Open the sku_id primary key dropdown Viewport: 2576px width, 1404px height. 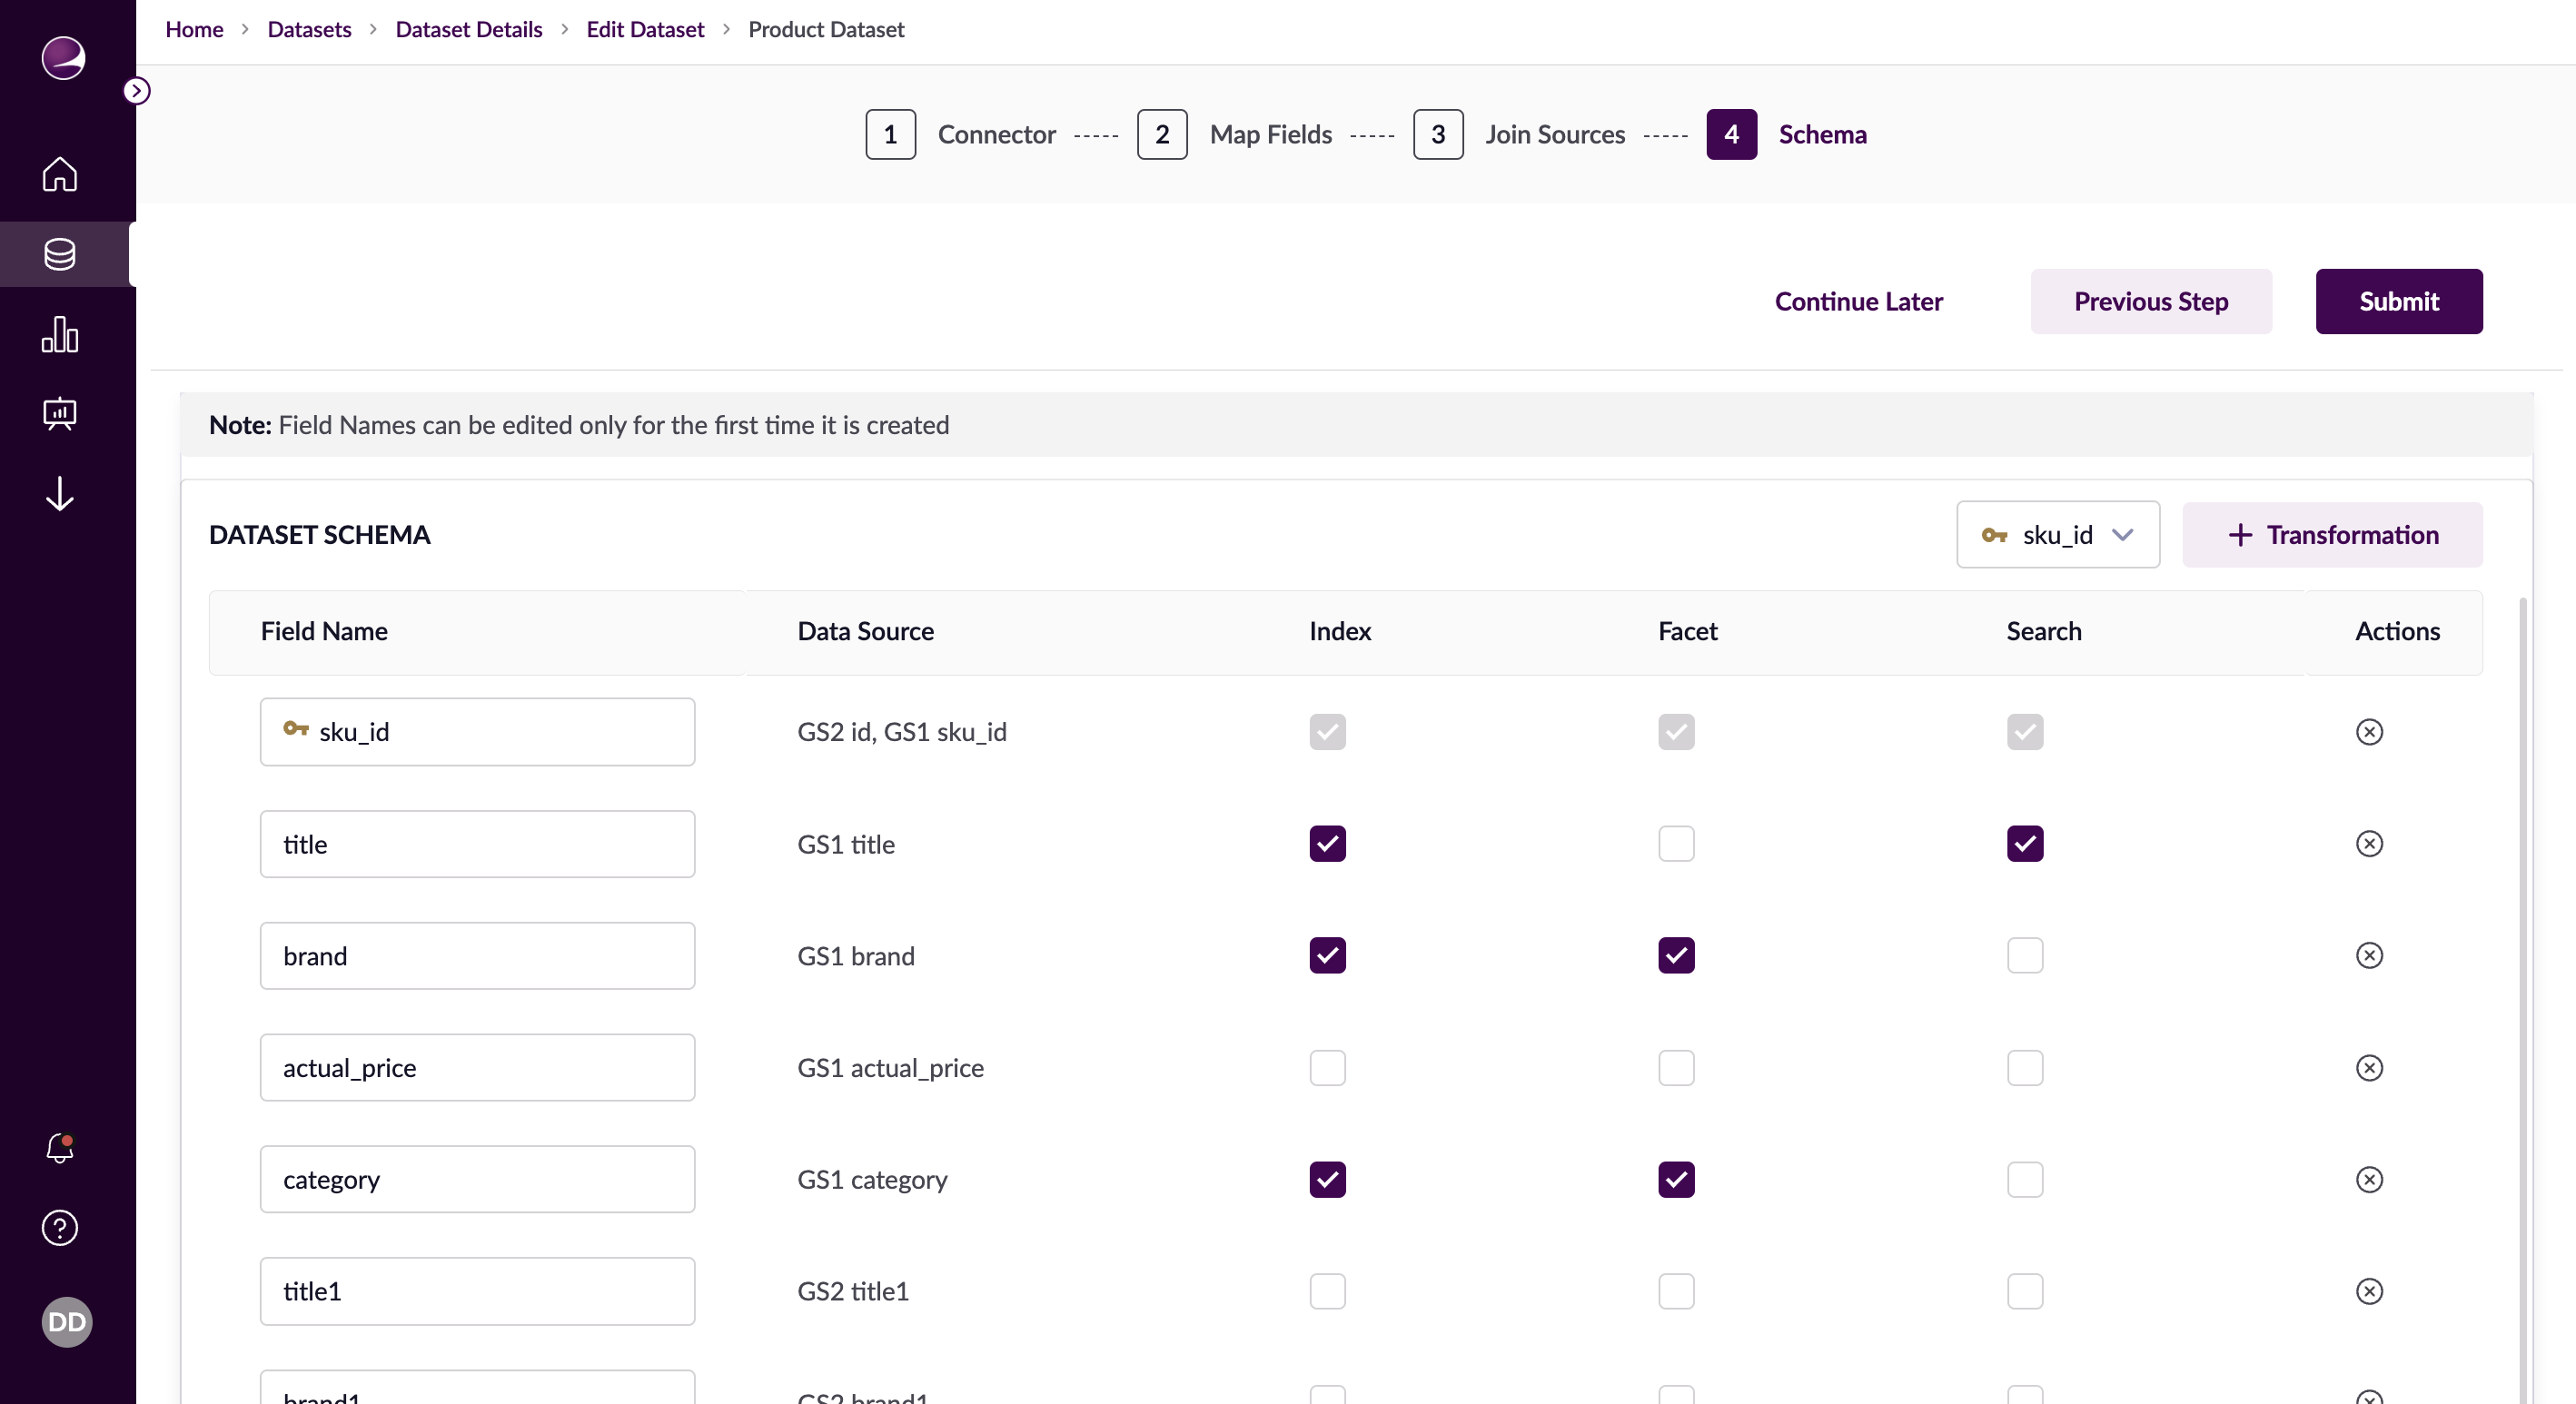click(x=2057, y=535)
